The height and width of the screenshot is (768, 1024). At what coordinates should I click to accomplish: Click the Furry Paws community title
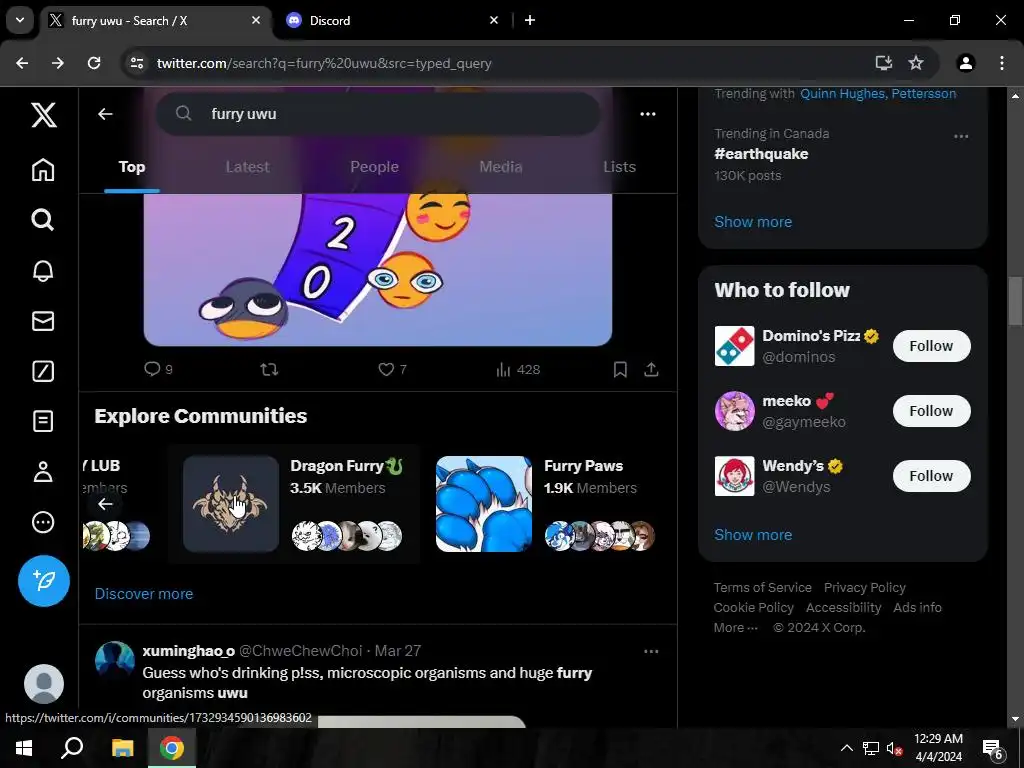pos(583,466)
